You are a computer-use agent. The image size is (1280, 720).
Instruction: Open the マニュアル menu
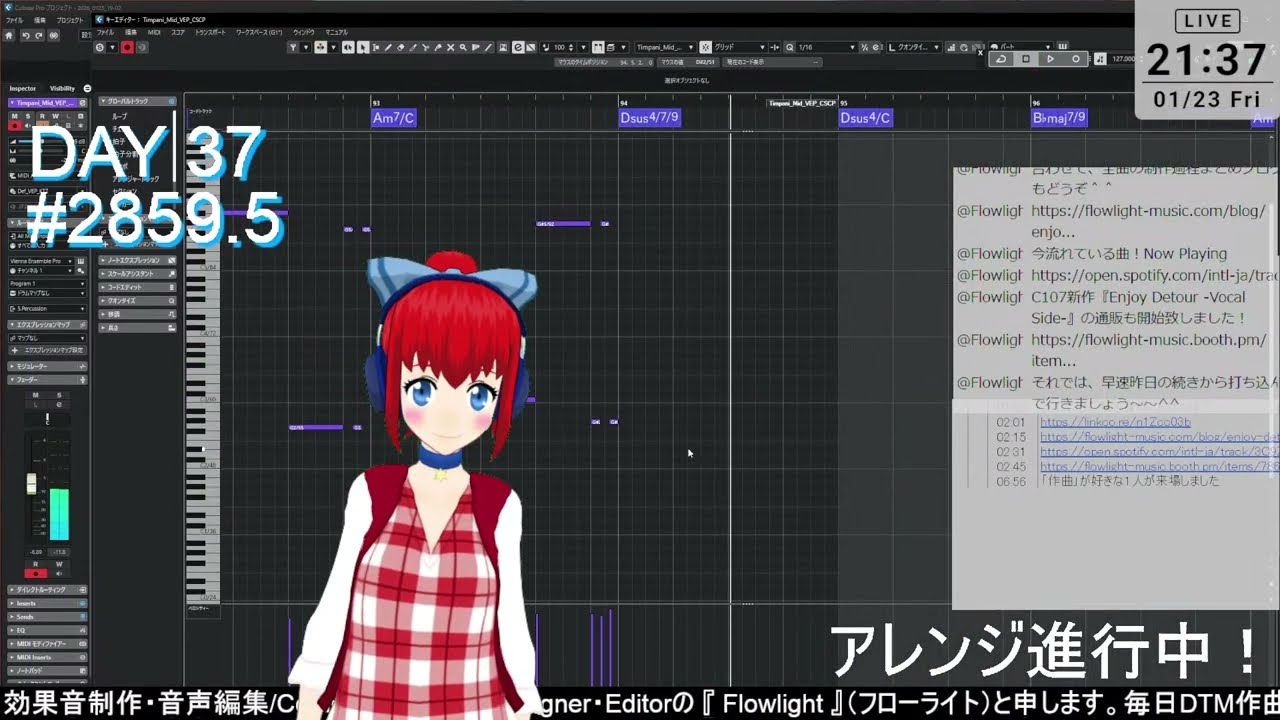coord(336,32)
